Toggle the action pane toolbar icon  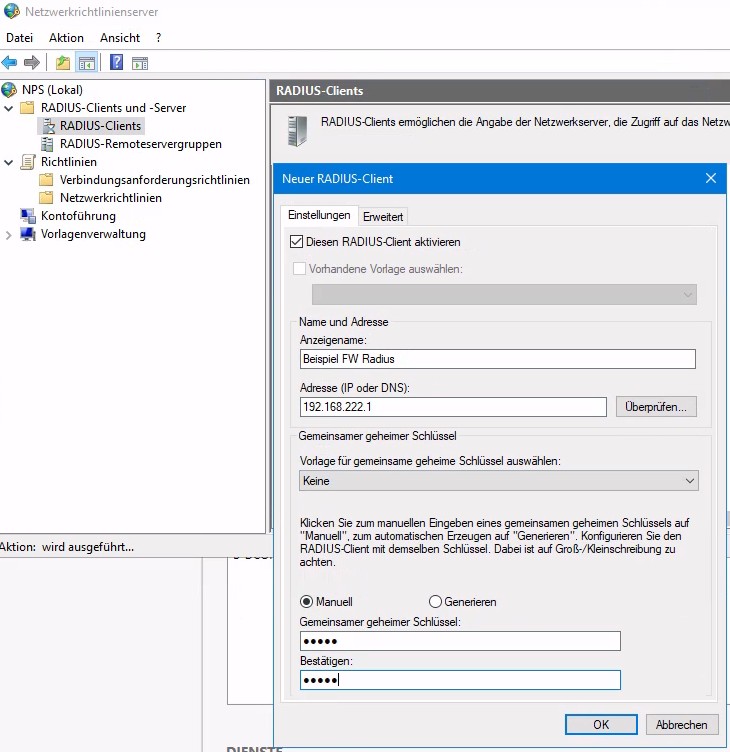point(140,63)
